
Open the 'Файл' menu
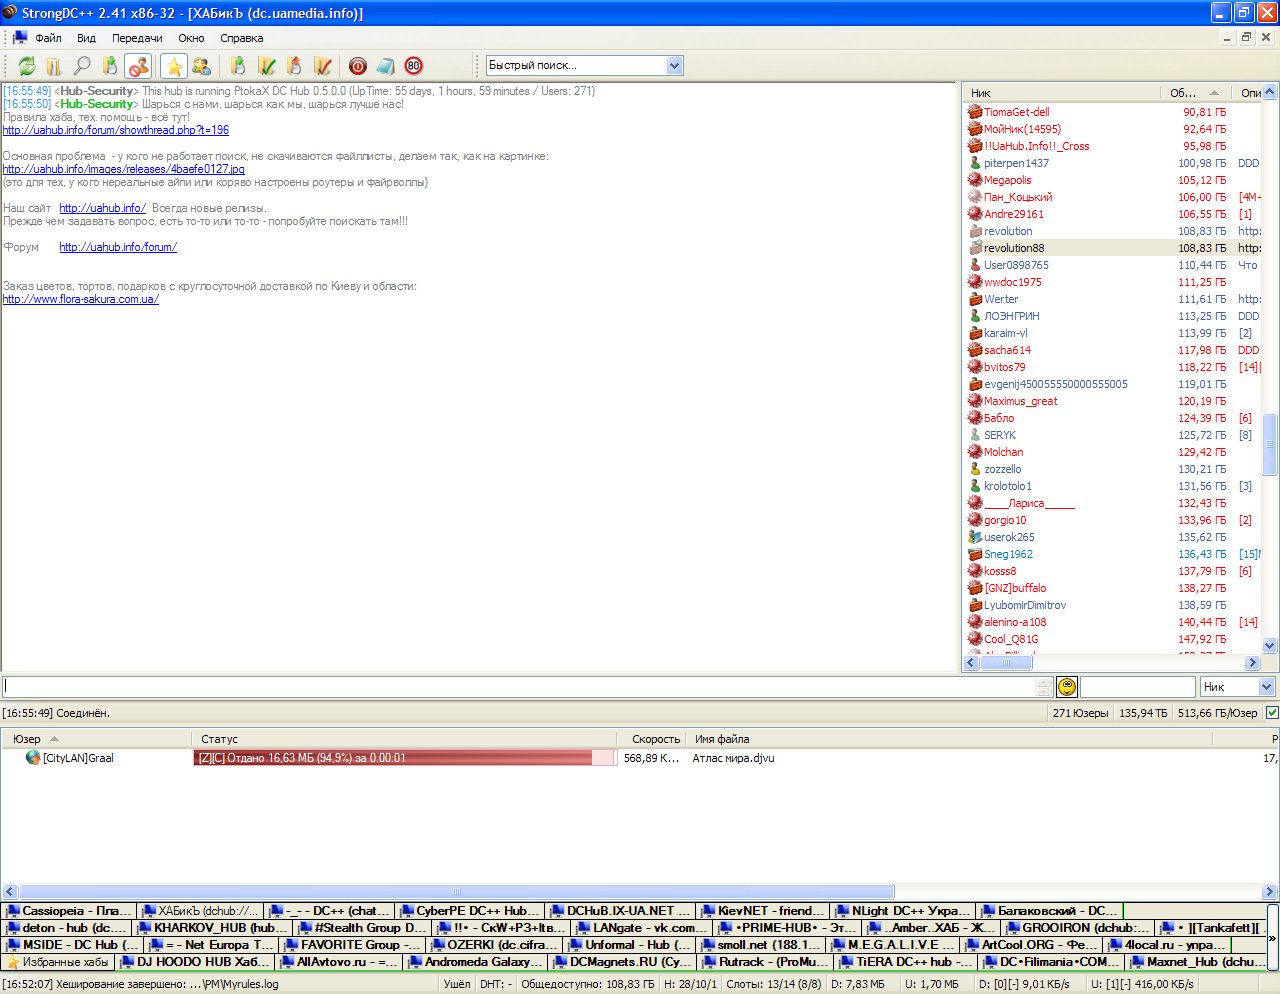[x=48, y=38]
